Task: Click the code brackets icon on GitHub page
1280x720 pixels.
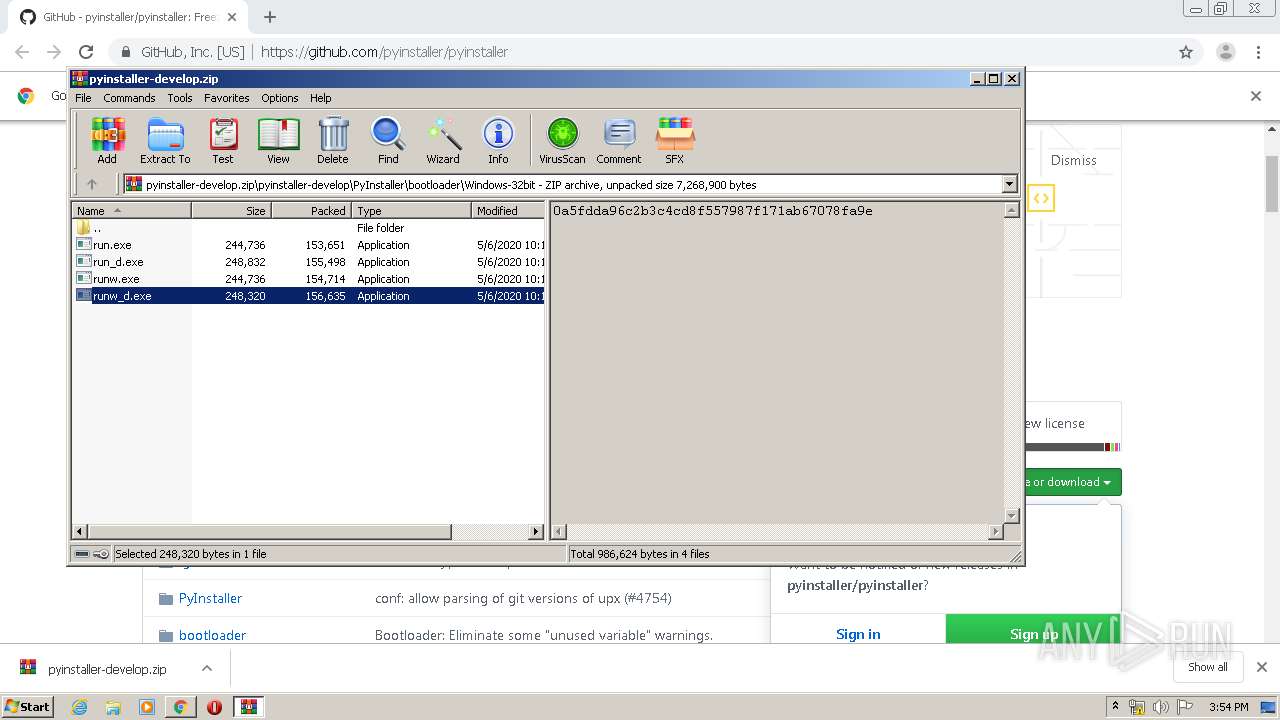Action: click(1041, 198)
